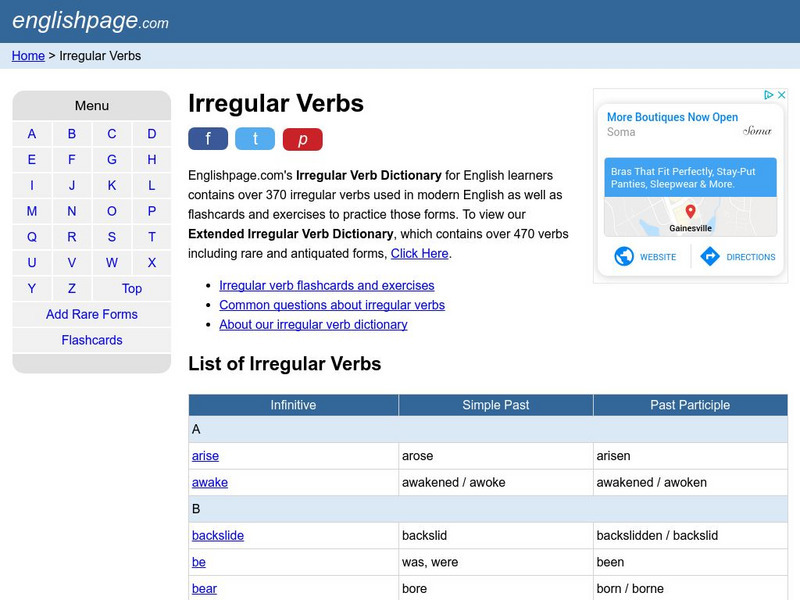Follow the Home breadcrumb link

(x=28, y=56)
